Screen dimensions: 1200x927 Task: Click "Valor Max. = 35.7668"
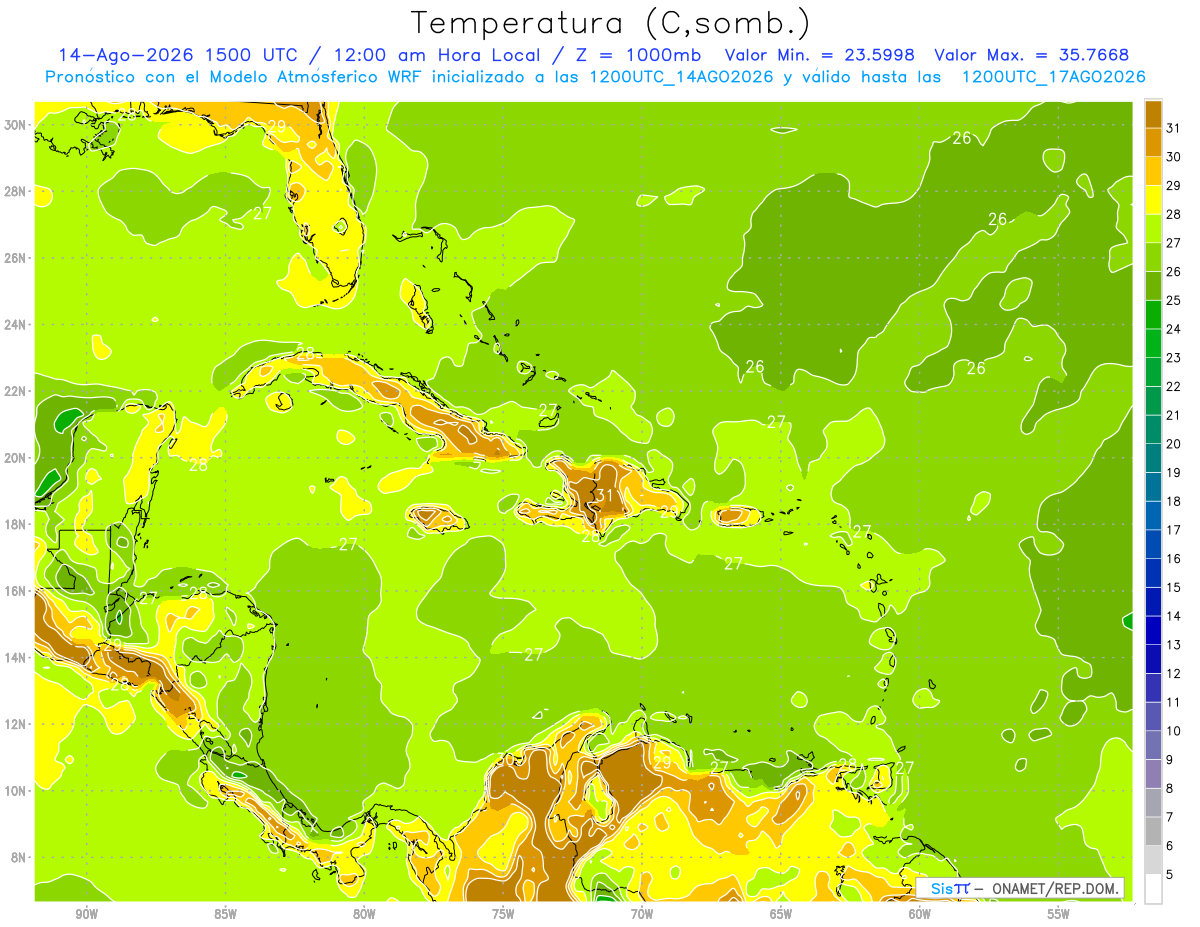[1031, 55]
